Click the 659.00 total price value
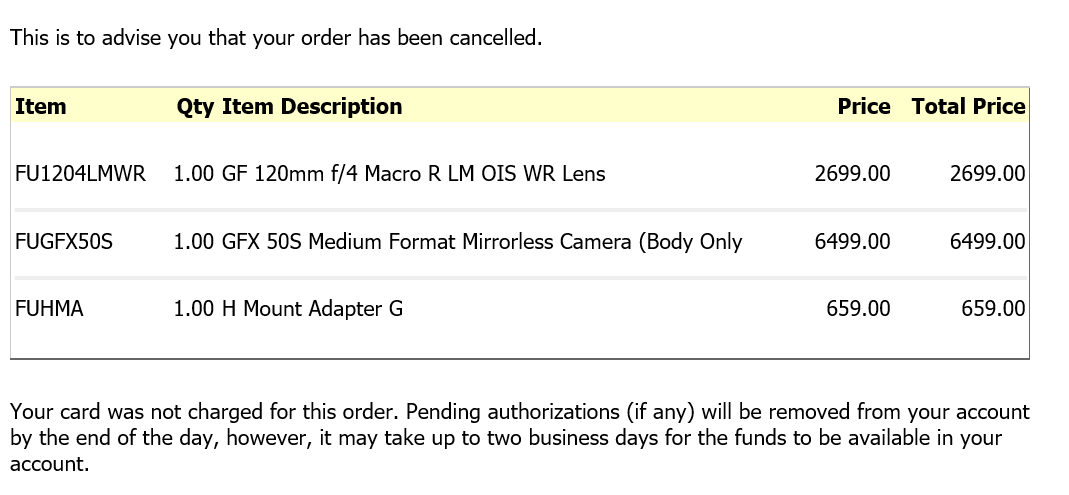The width and height of the screenshot is (1069, 495). 993,309
